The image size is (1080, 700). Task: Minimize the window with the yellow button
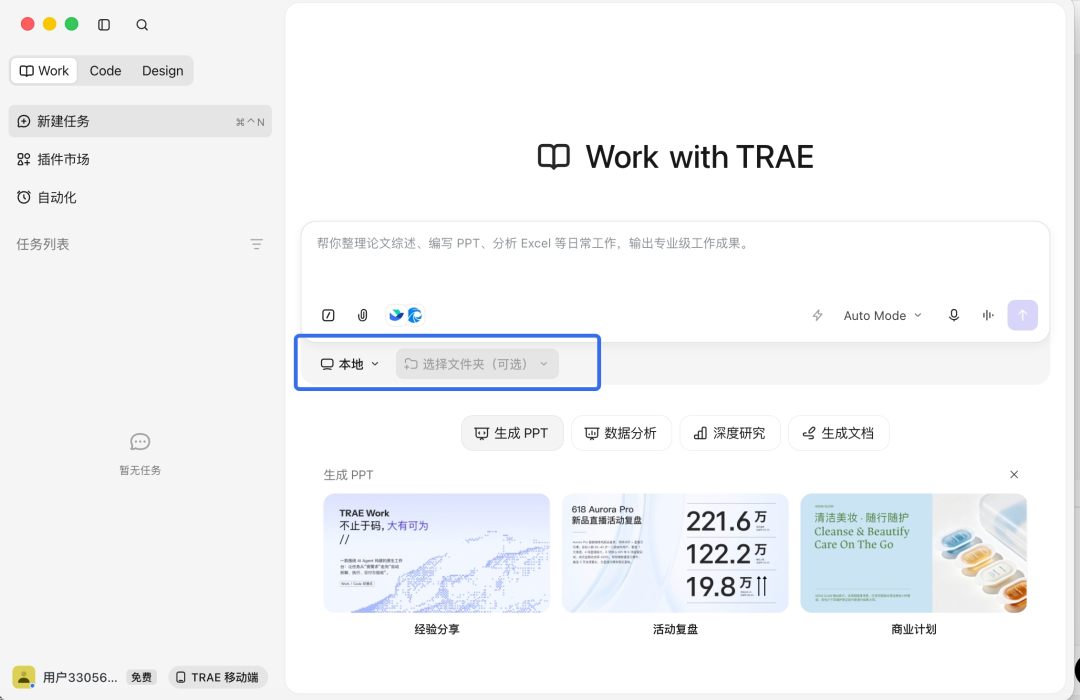(50, 24)
